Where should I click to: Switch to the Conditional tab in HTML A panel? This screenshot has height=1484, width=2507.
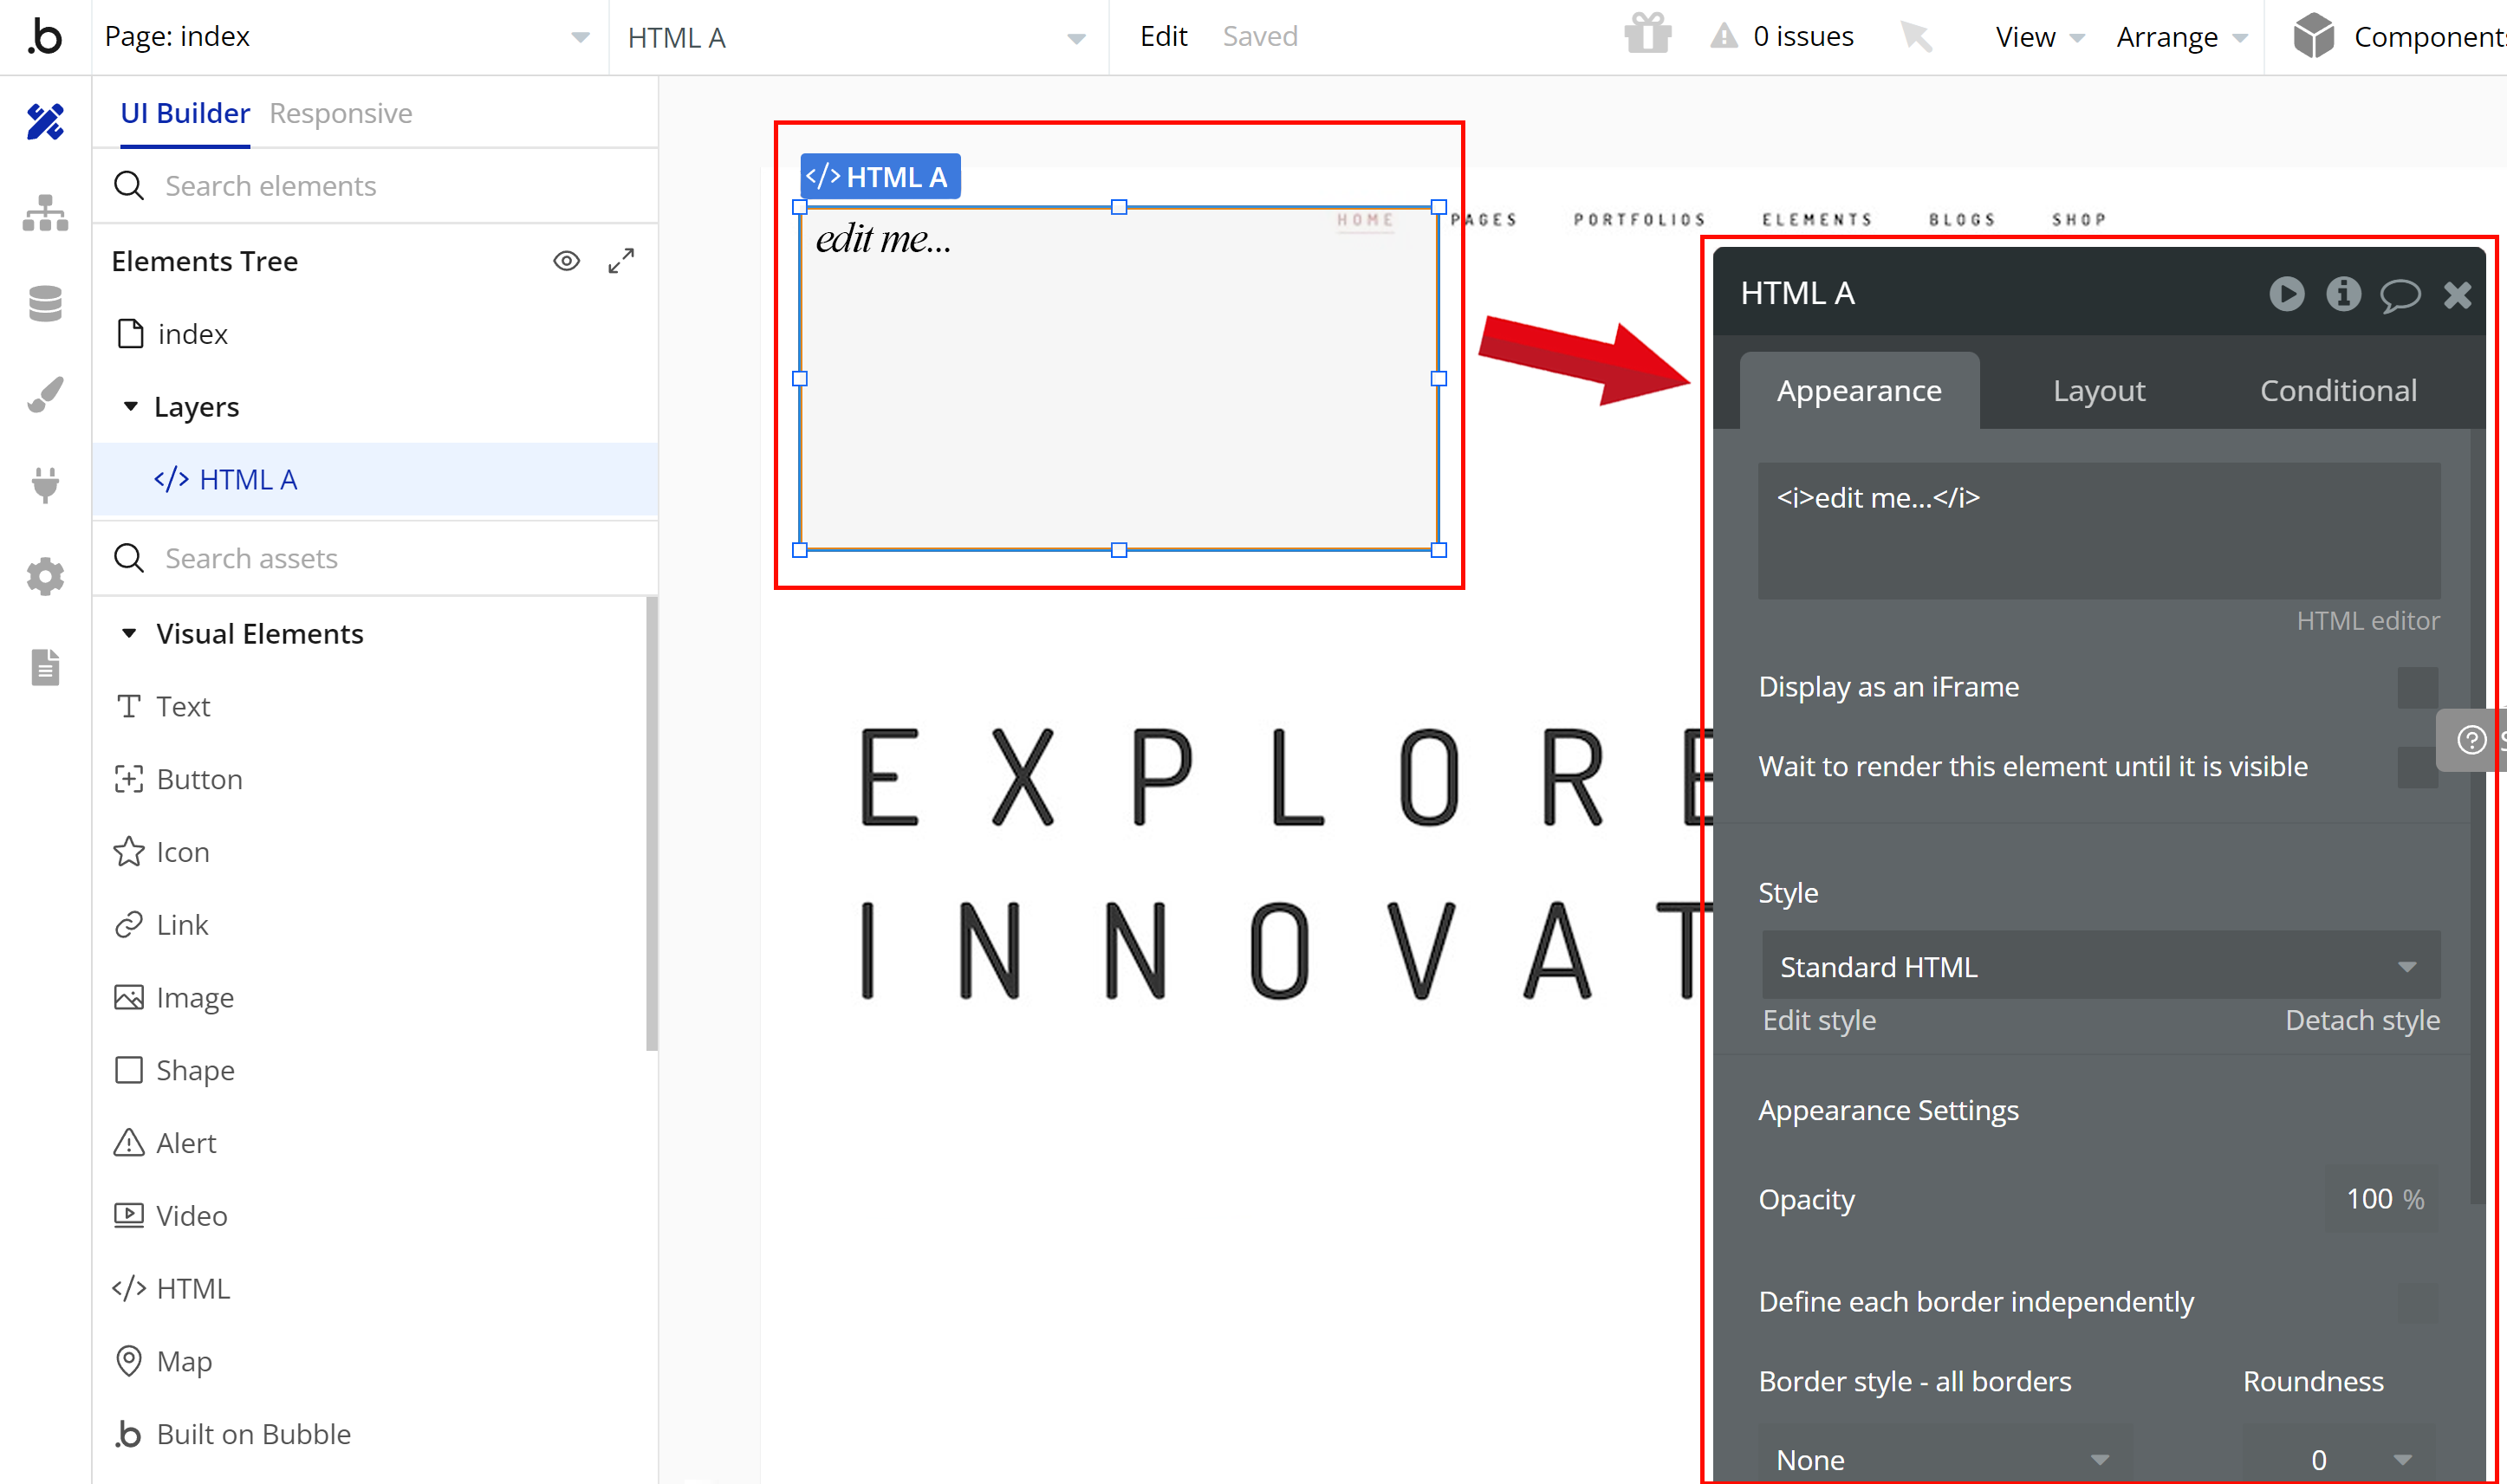2335,389
